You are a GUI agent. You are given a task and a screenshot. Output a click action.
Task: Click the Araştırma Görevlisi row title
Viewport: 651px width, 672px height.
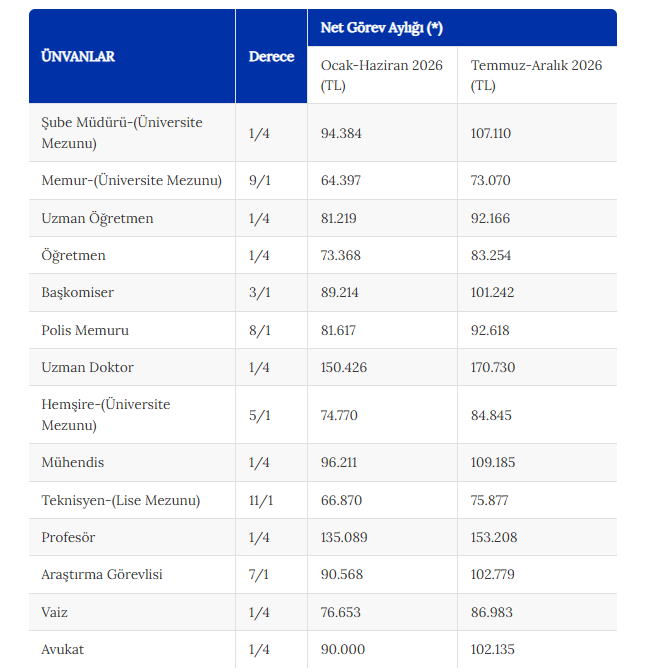point(102,574)
